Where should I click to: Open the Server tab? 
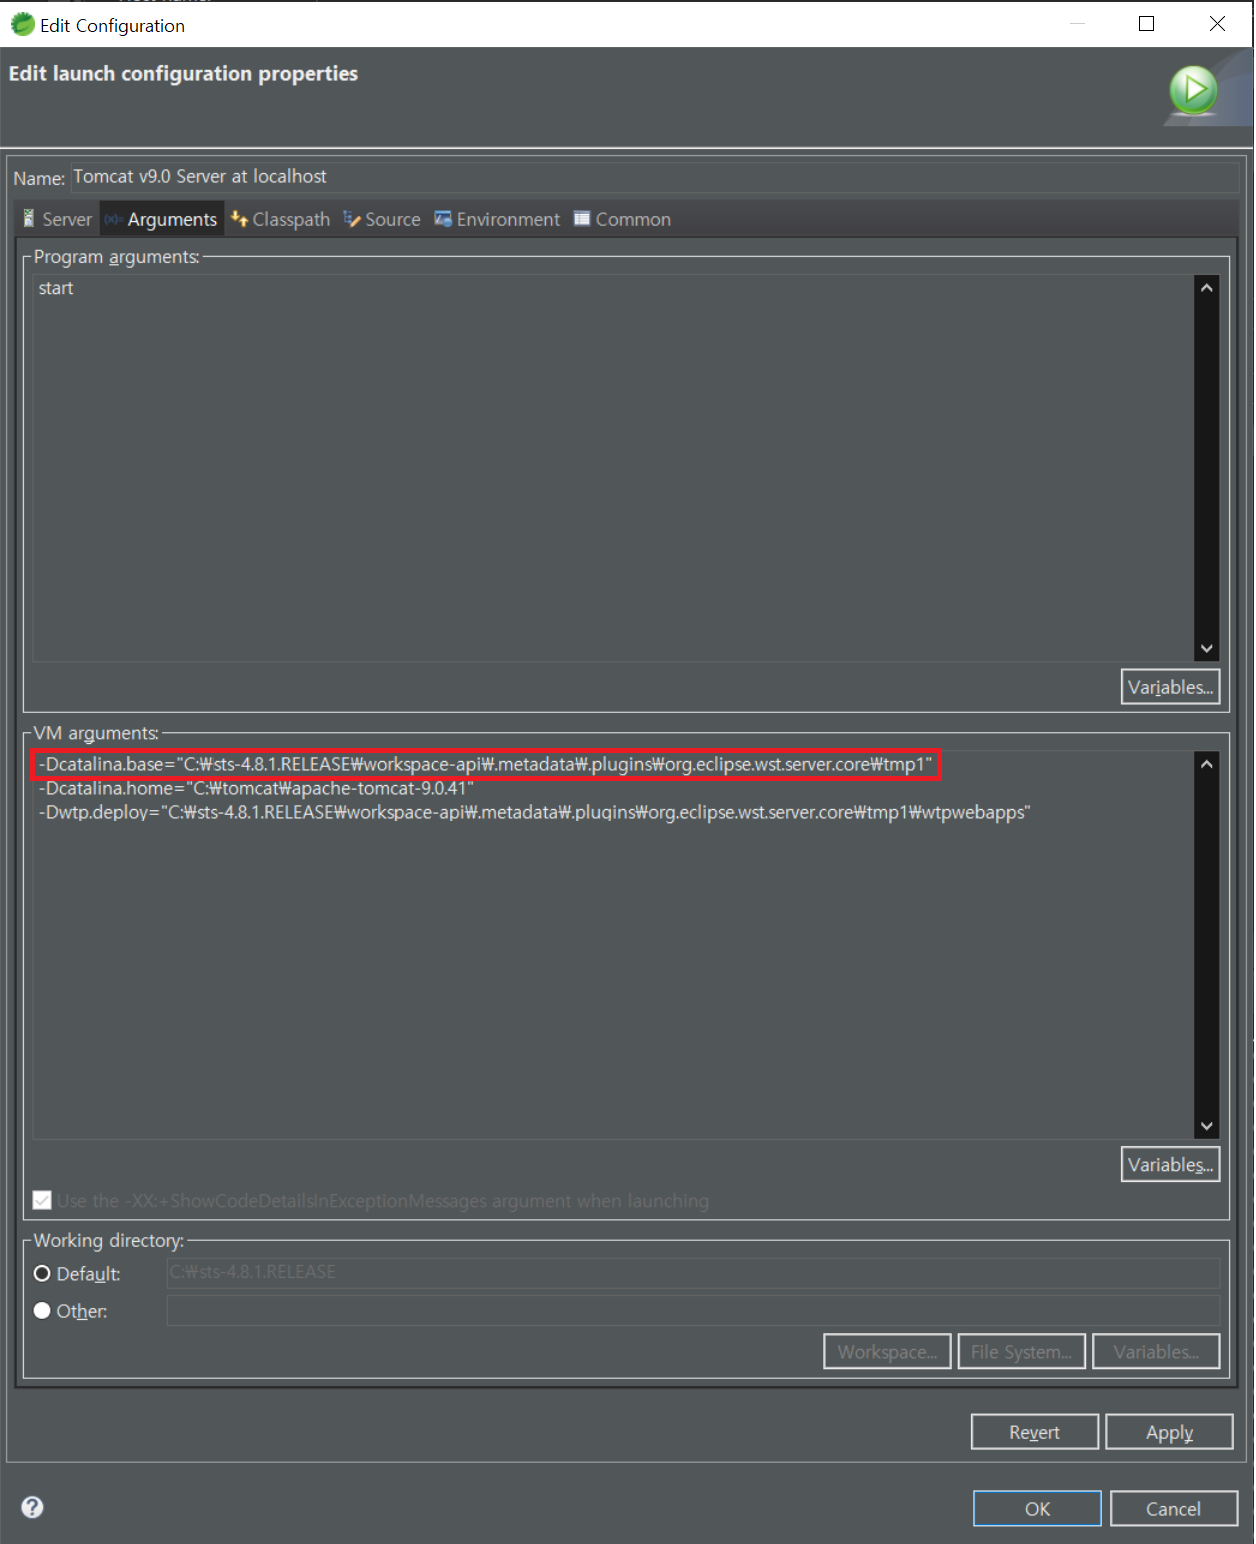(x=57, y=219)
